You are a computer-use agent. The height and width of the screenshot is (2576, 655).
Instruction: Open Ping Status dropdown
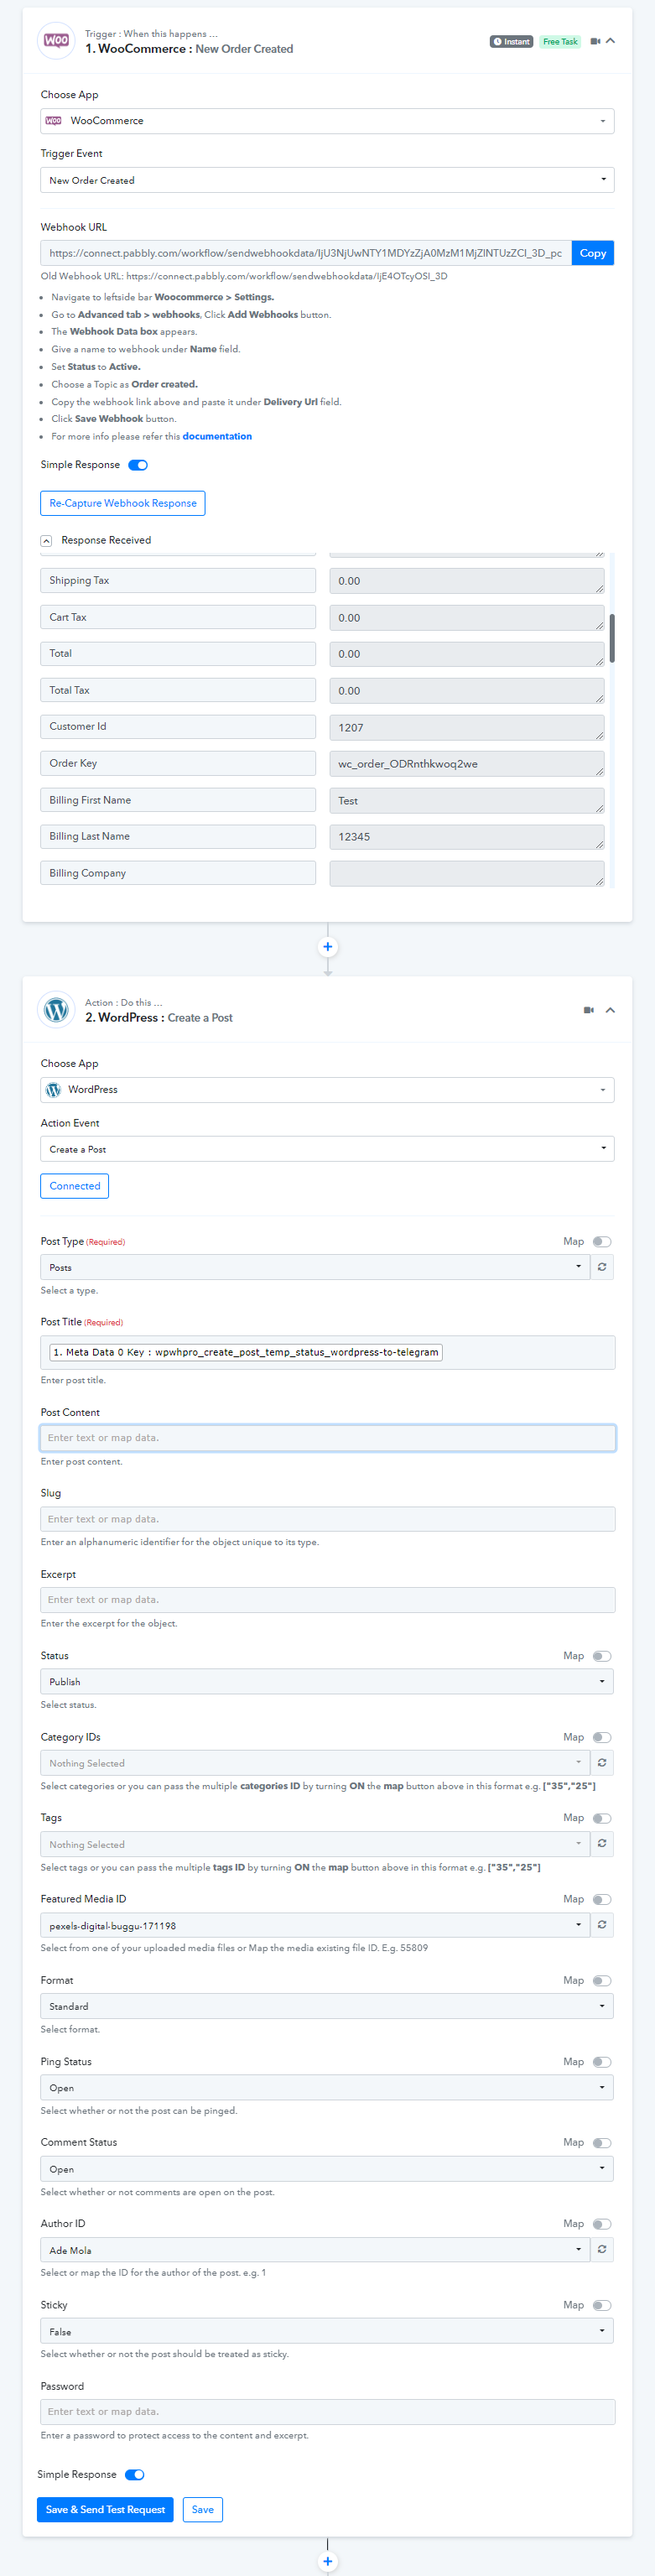(x=327, y=2088)
